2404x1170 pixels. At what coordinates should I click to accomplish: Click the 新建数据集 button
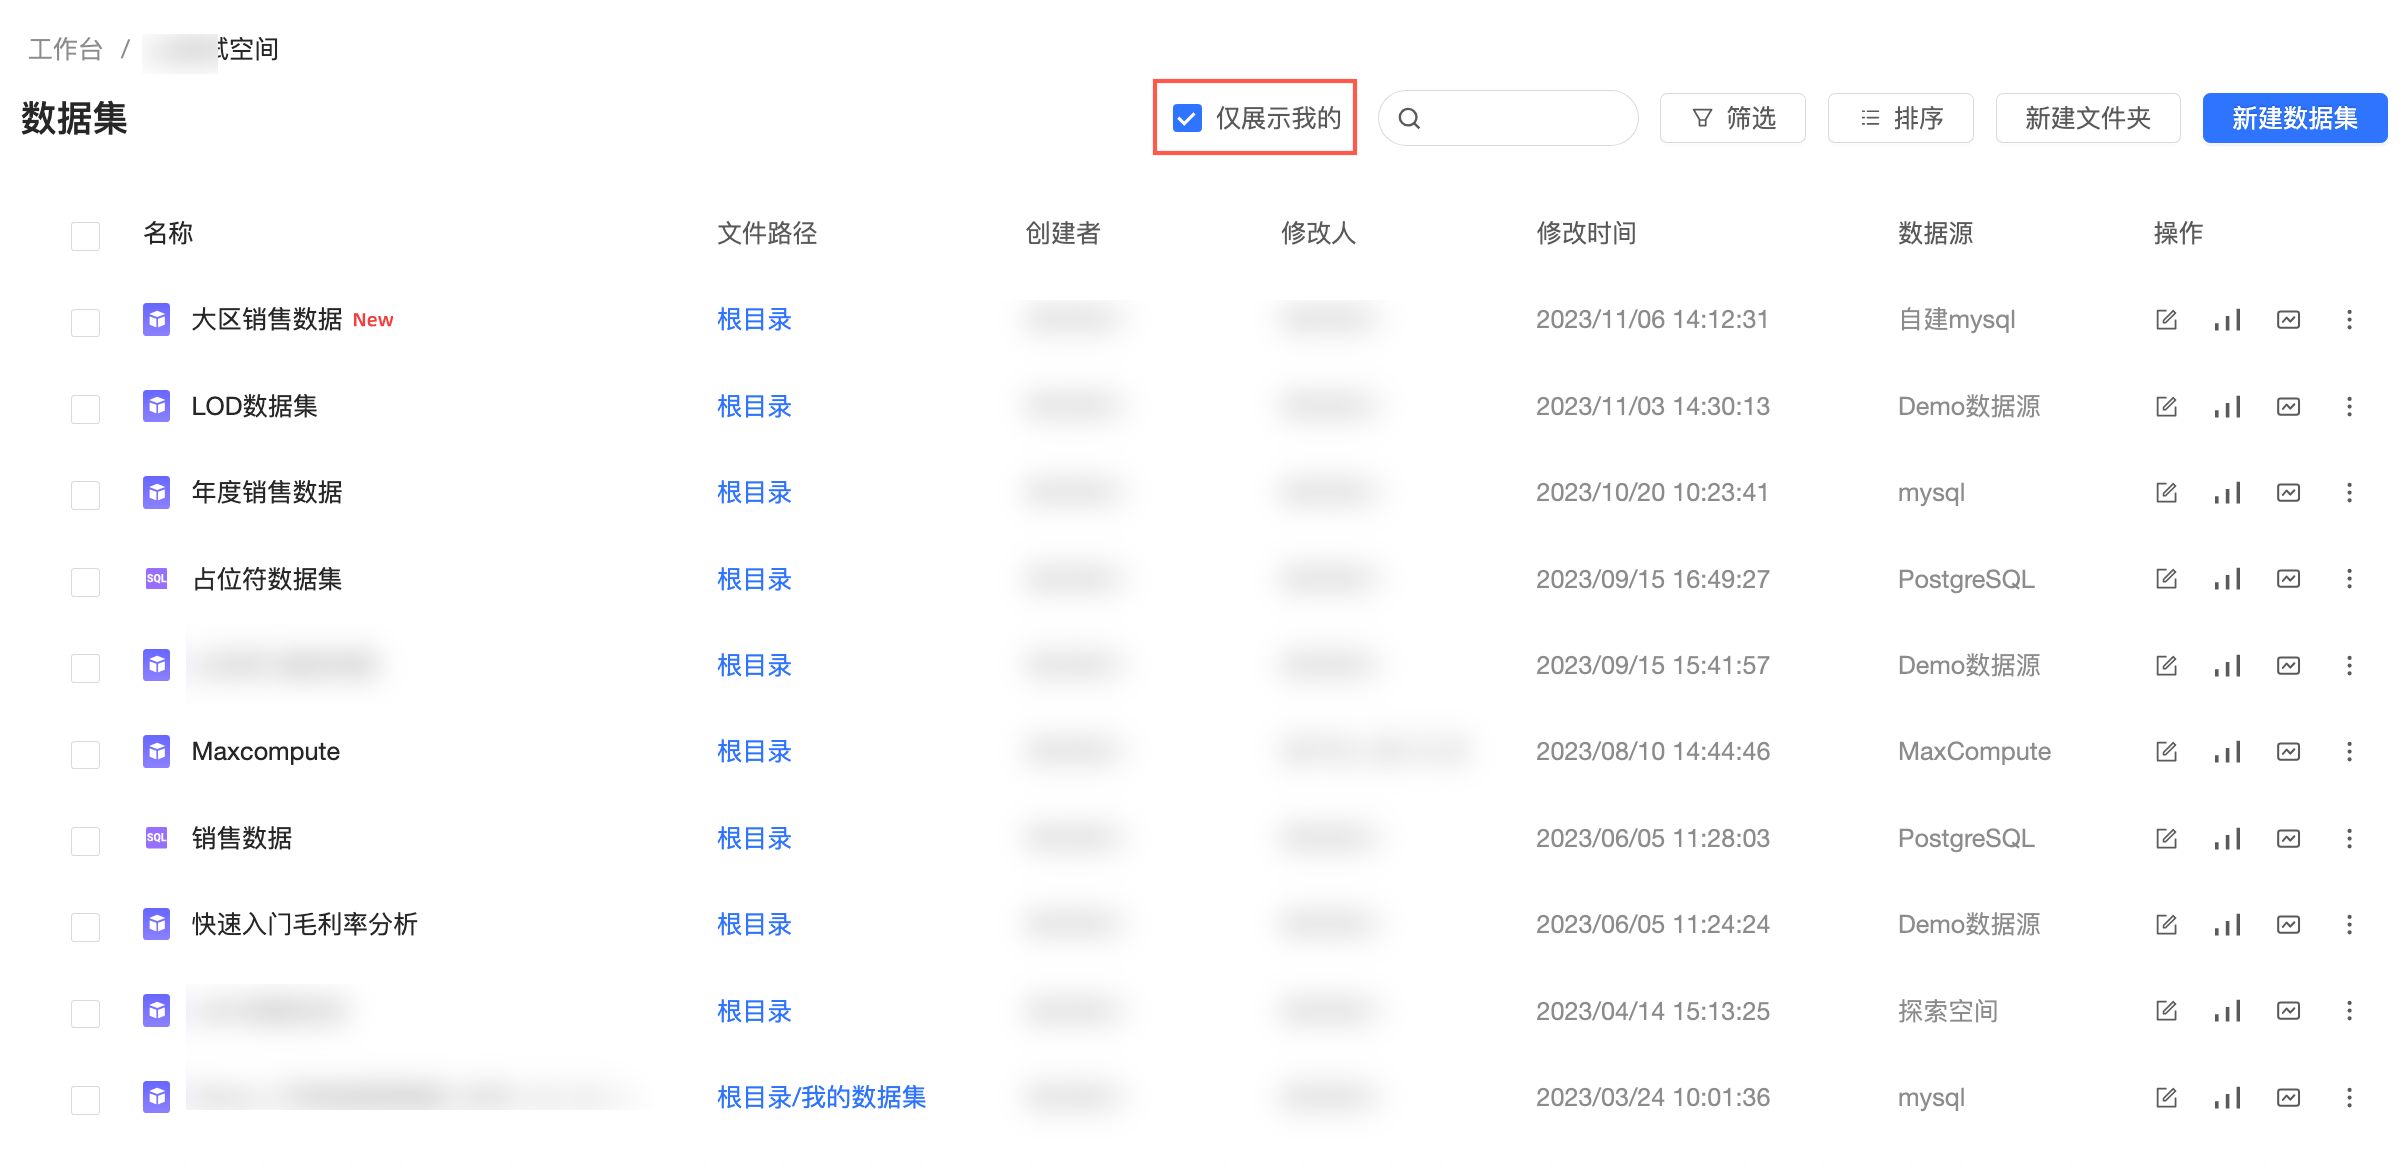[x=2294, y=118]
